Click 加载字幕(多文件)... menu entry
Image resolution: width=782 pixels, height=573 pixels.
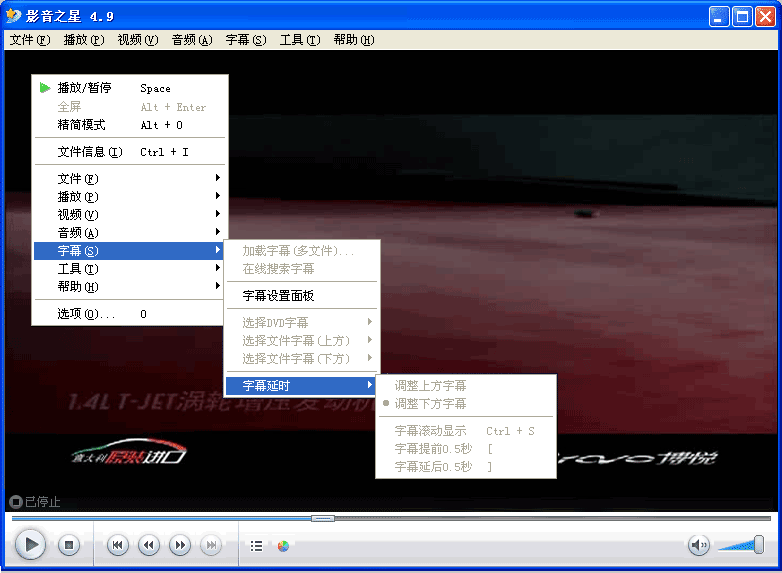pos(302,250)
